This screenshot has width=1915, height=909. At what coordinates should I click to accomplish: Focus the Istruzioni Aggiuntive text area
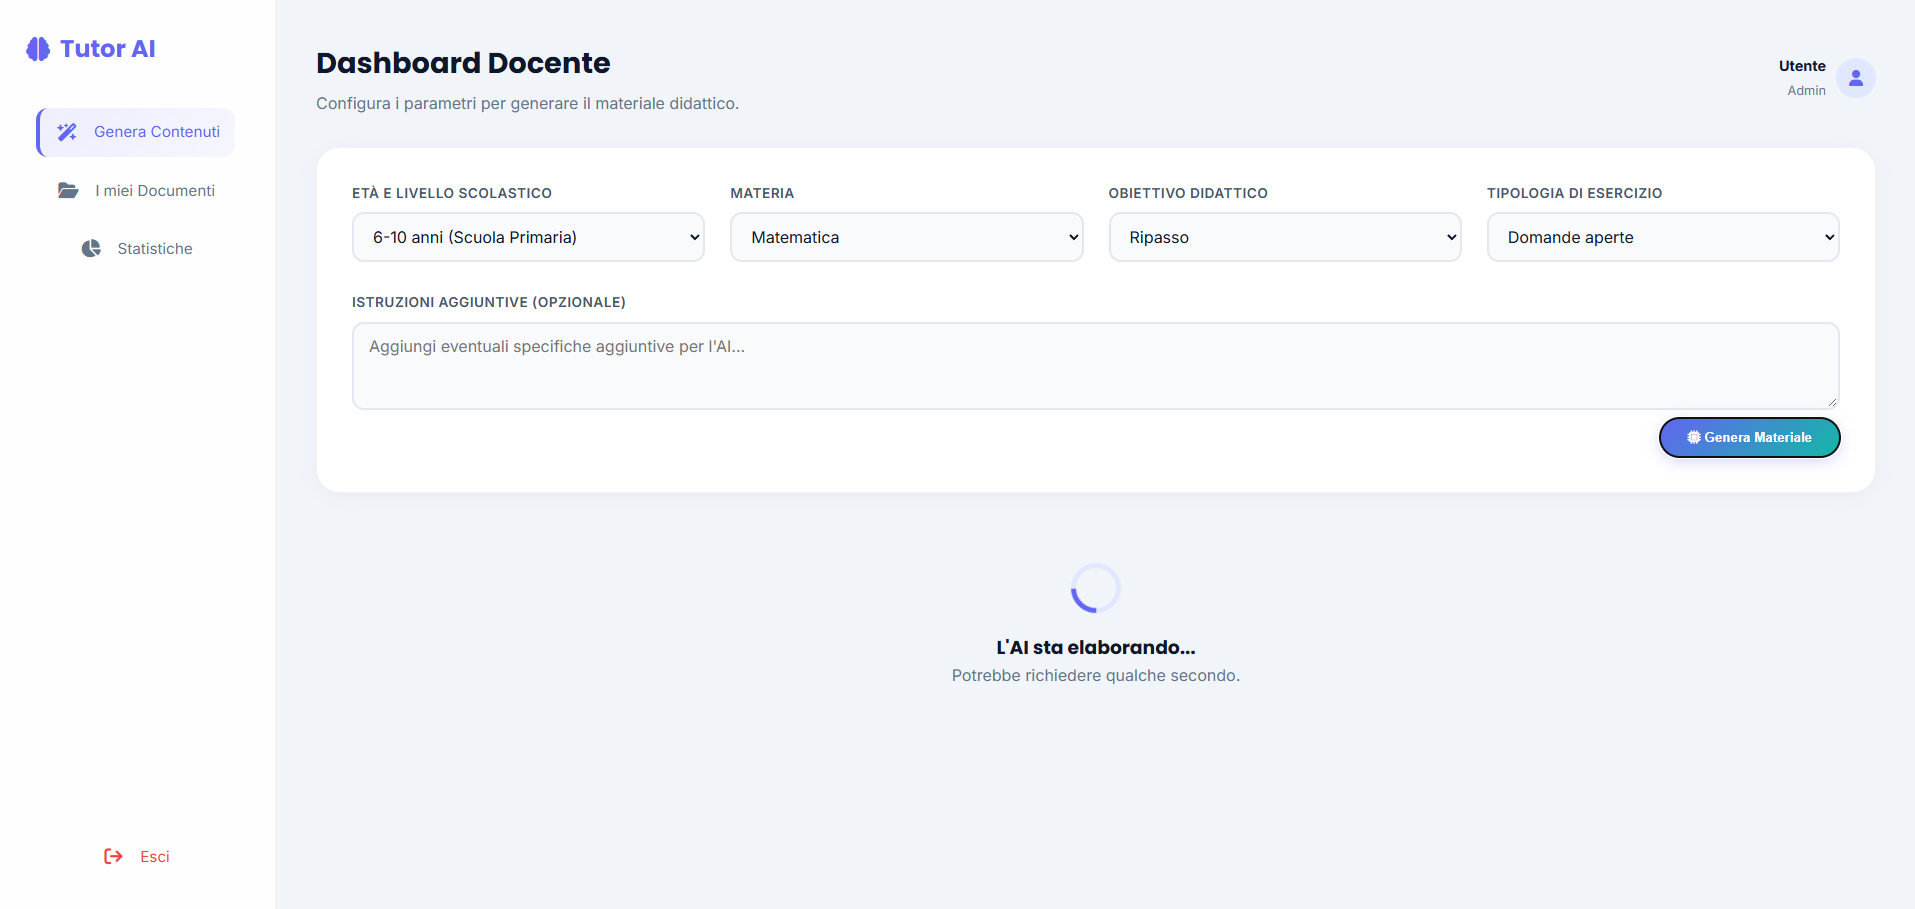pos(1095,366)
